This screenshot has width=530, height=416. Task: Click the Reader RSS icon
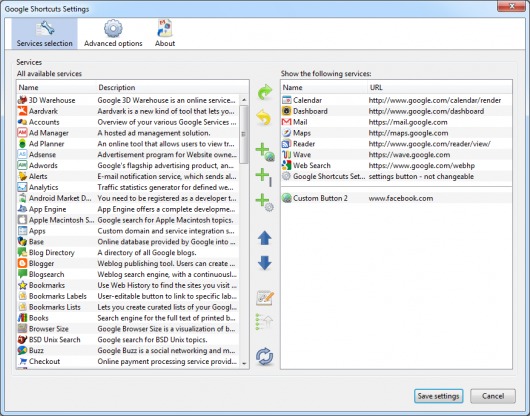(x=286, y=144)
